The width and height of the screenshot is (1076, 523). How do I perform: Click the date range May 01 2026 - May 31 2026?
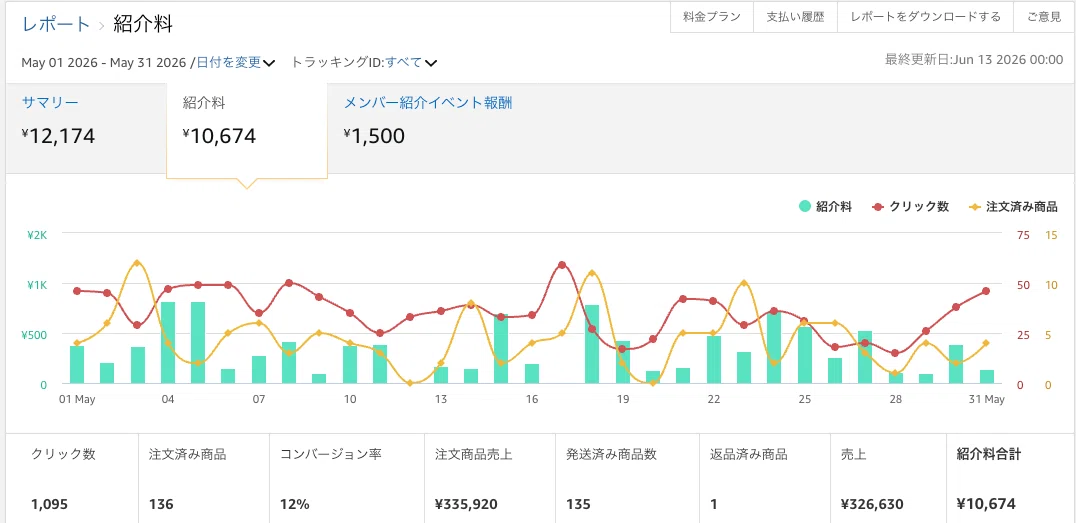point(104,62)
